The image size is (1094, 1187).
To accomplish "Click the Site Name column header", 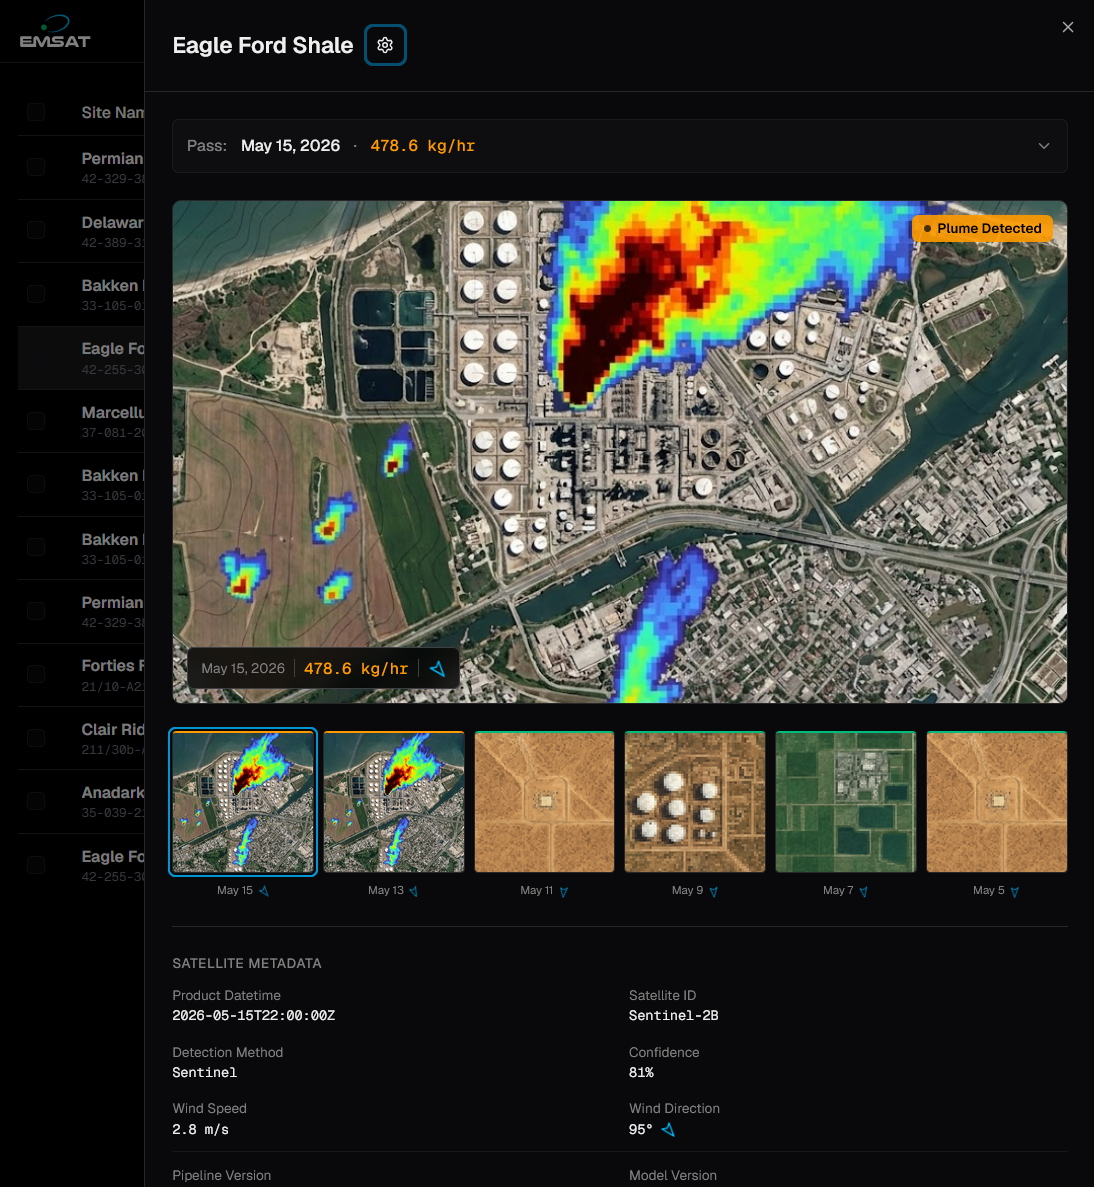I will click(x=113, y=112).
